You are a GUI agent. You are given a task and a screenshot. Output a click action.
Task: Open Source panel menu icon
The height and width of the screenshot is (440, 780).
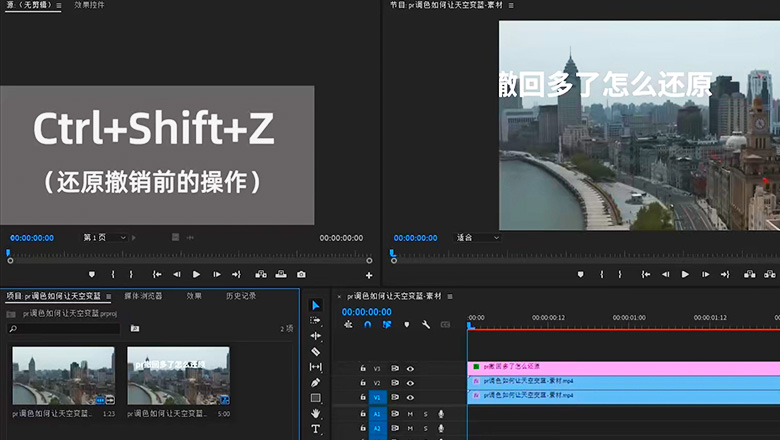[59, 5]
